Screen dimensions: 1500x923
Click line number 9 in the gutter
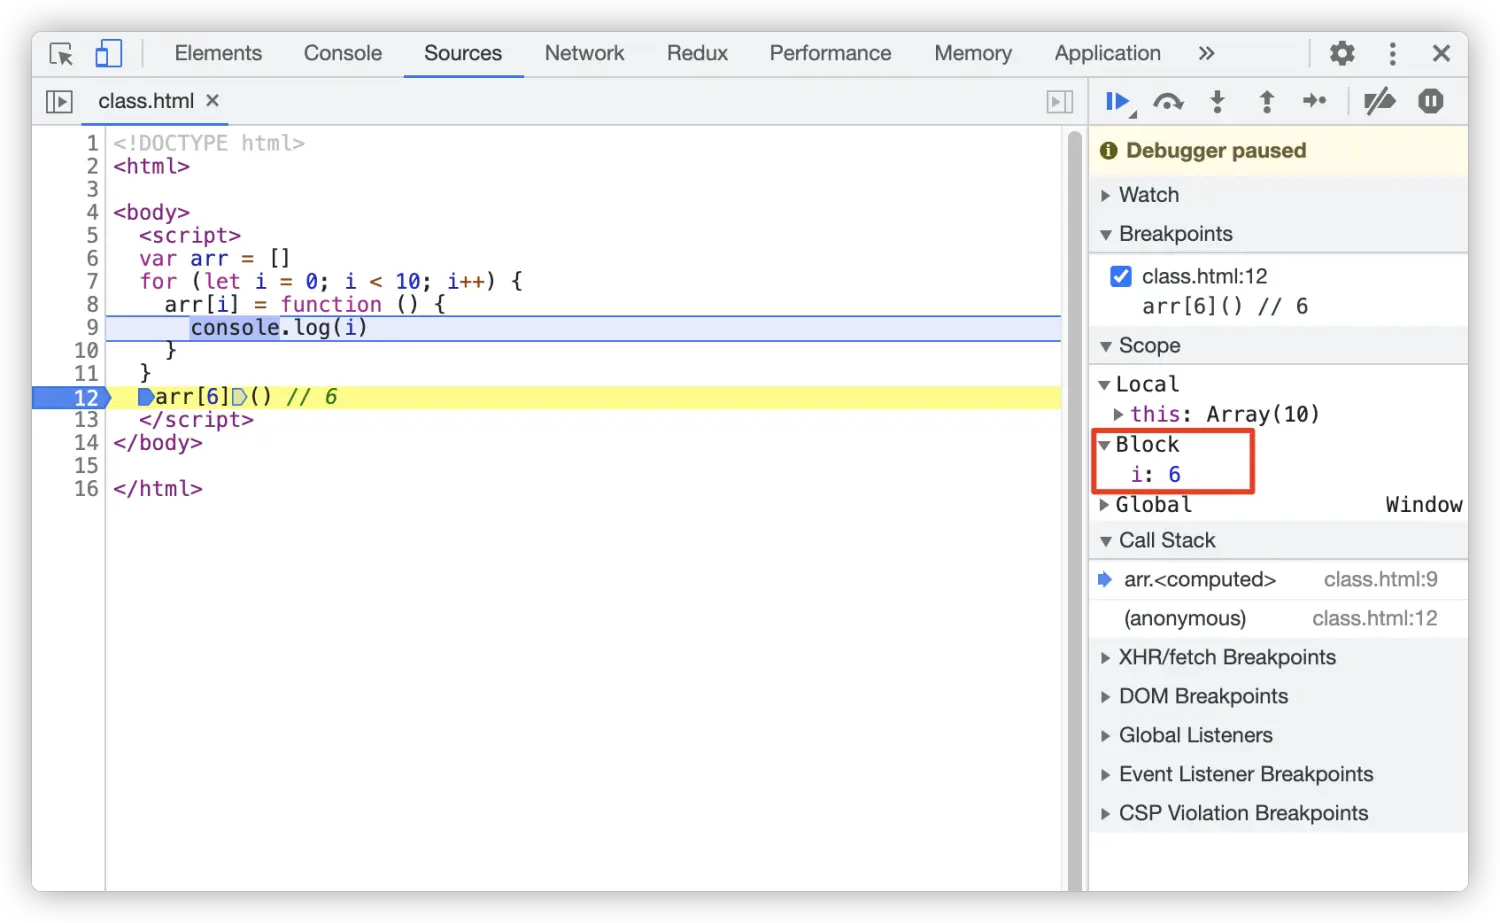pyautogui.click(x=92, y=328)
